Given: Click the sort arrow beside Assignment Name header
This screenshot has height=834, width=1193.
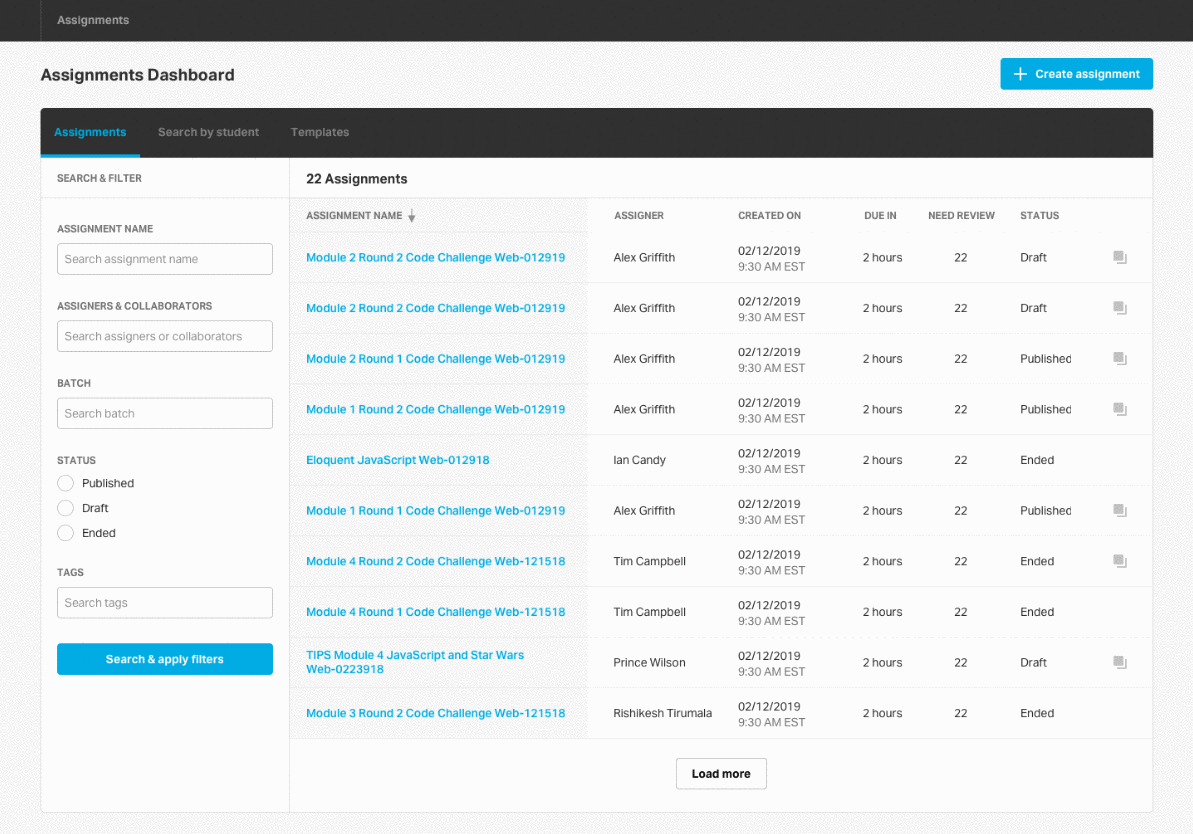Looking at the screenshot, I should [411, 216].
